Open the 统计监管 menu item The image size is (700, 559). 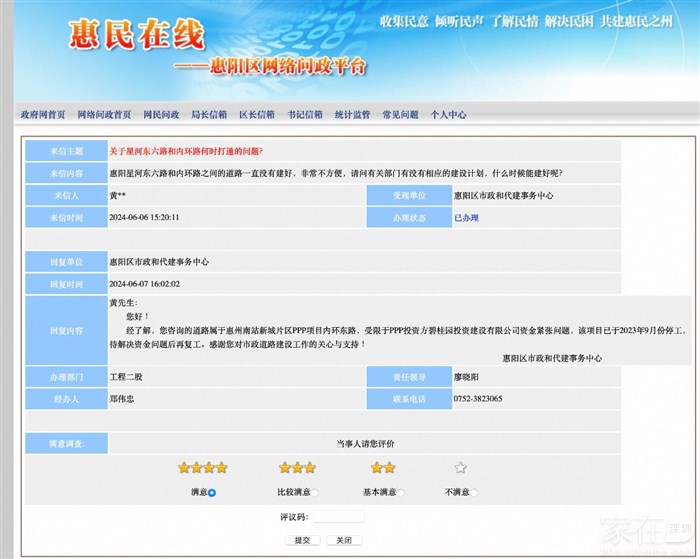(352, 115)
